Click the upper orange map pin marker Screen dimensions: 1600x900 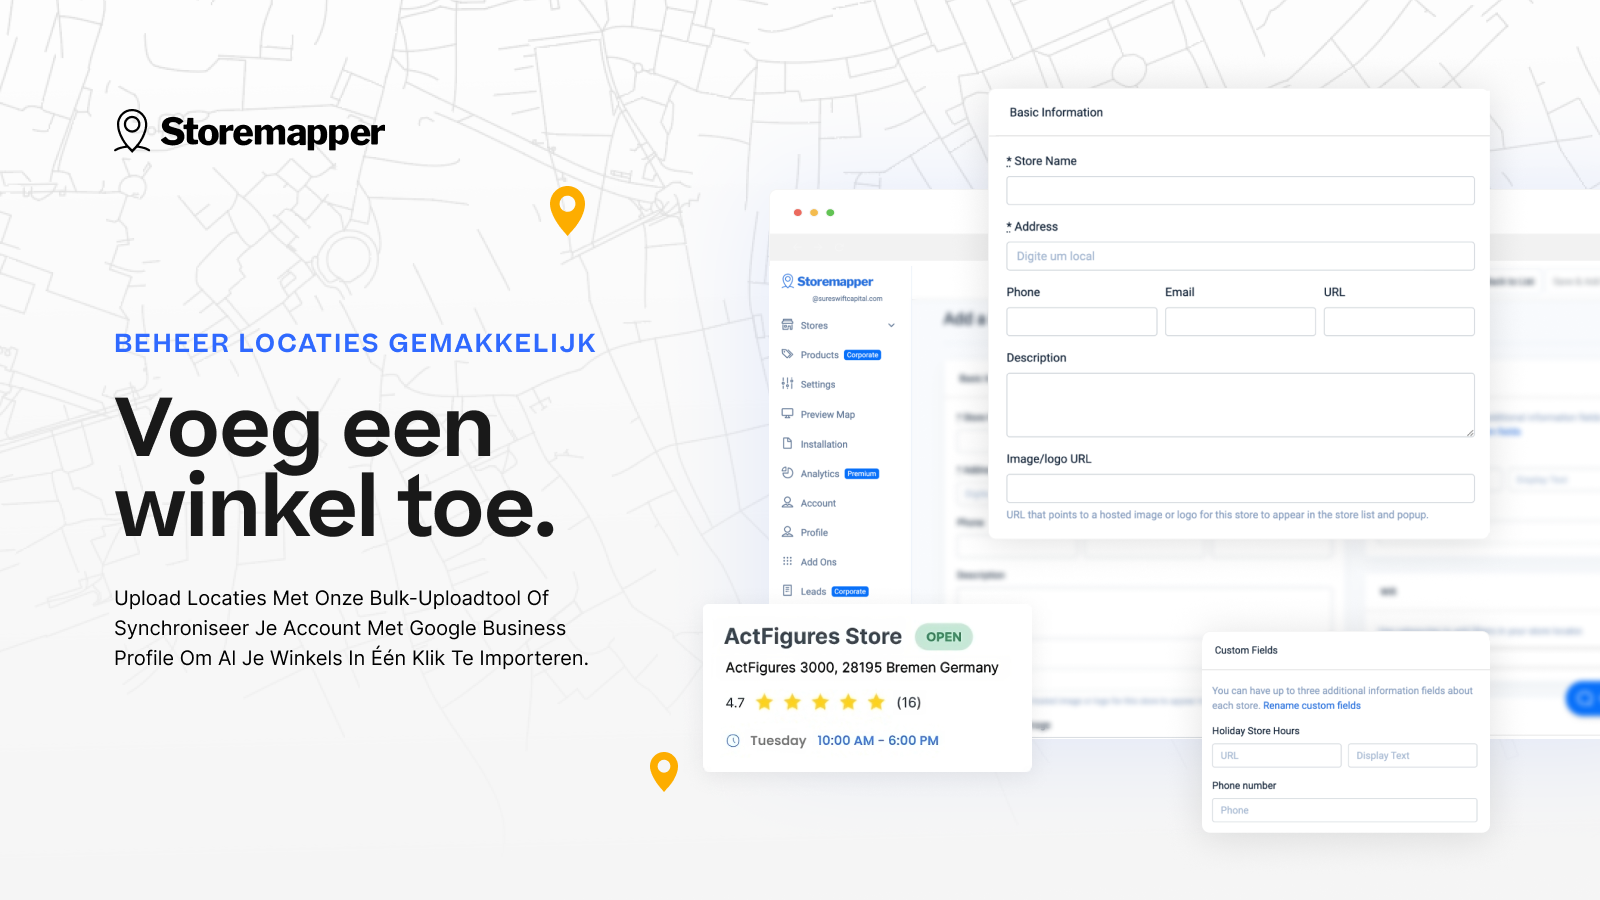tap(567, 210)
